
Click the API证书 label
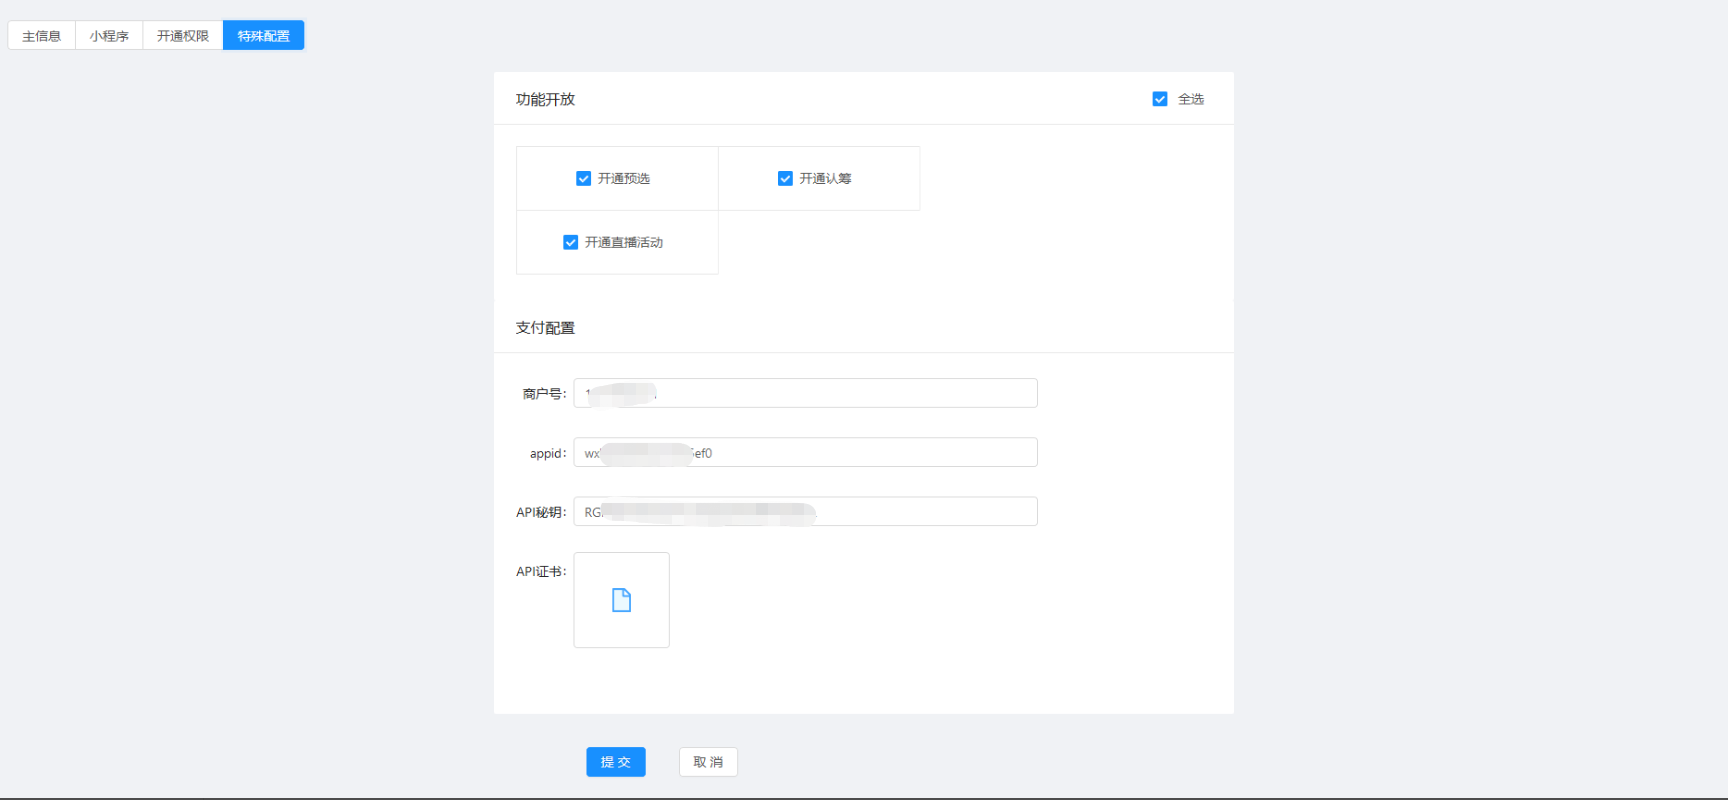541,571
